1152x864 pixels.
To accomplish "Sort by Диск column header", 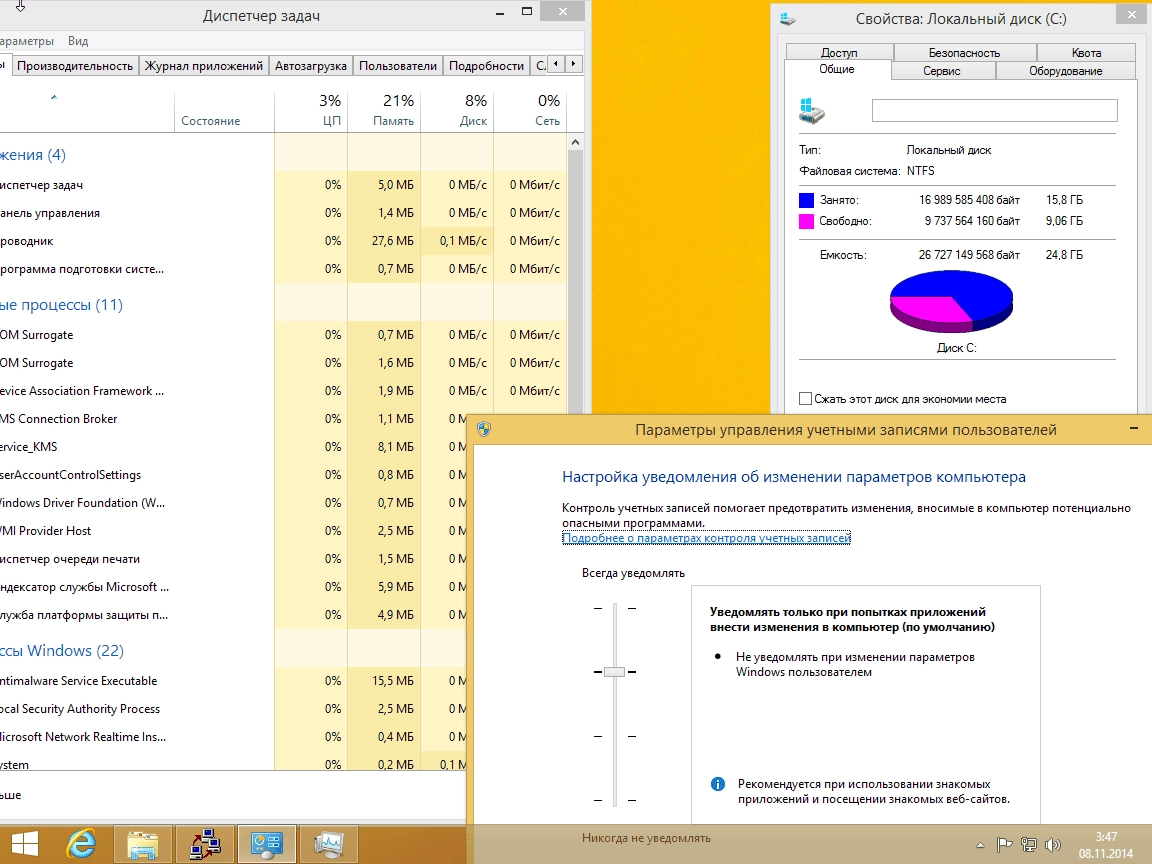I will [457, 111].
